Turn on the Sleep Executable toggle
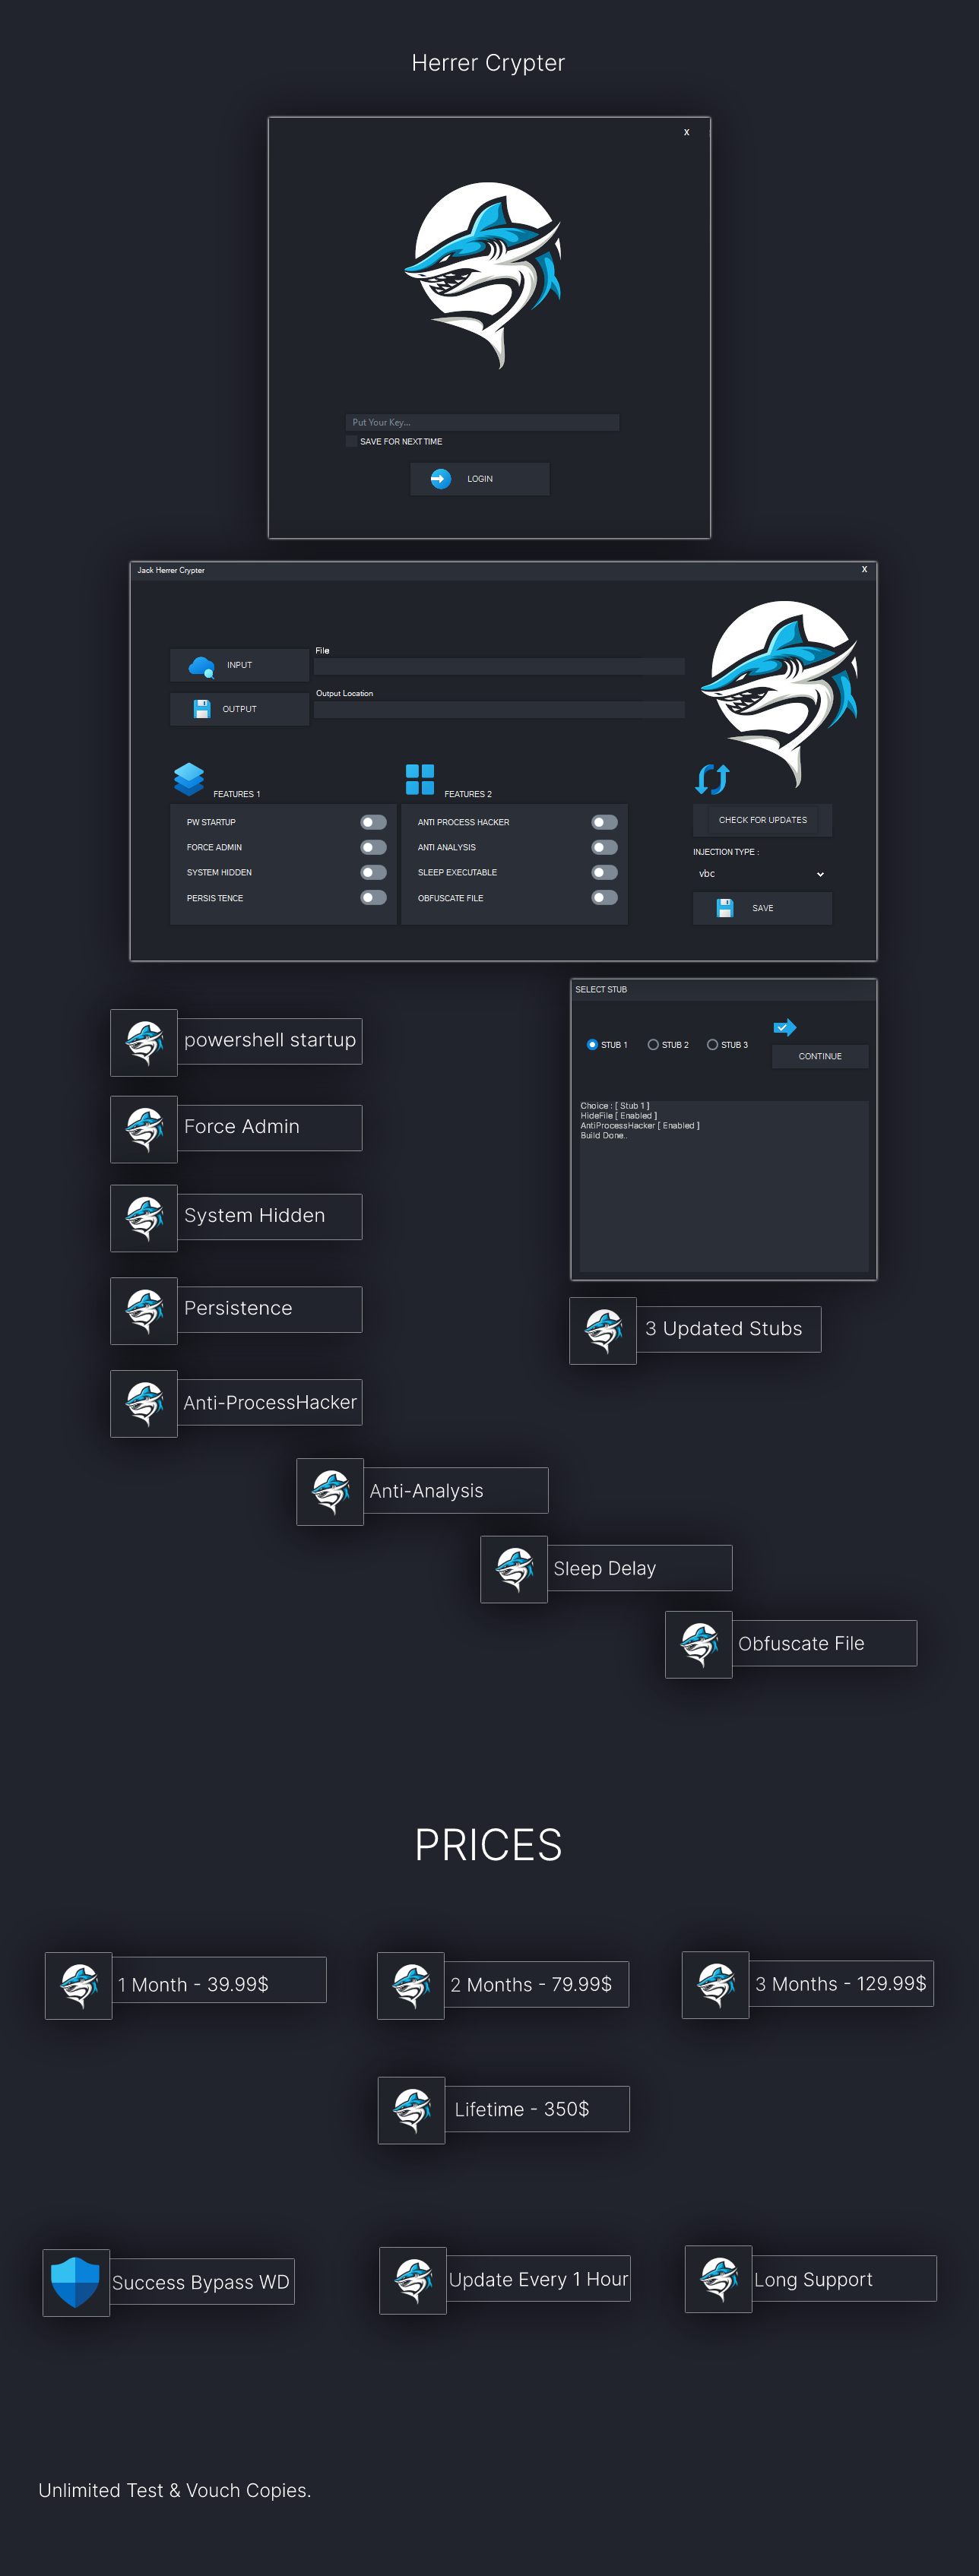Viewport: 979px width, 2576px height. click(604, 872)
